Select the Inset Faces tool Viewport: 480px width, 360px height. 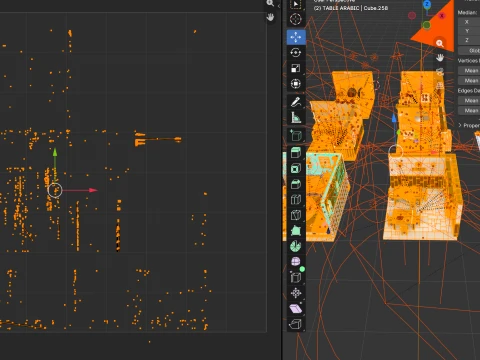pyautogui.click(x=296, y=169)
